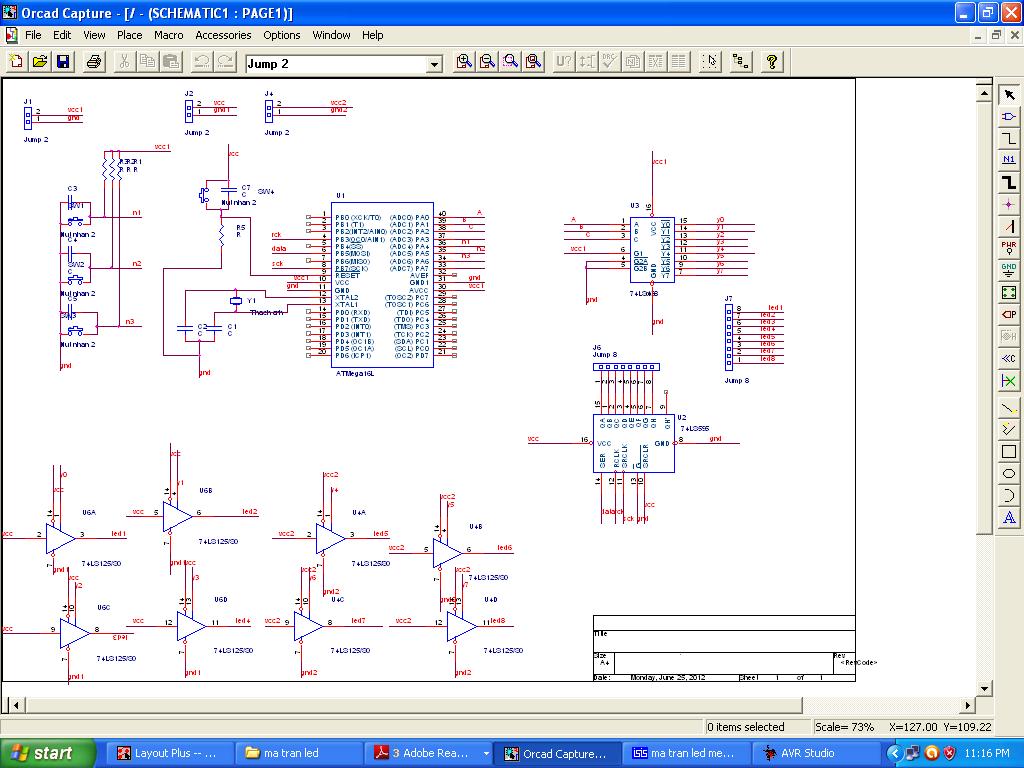
Task: Open the Place menu
Action: coord(129,35)
